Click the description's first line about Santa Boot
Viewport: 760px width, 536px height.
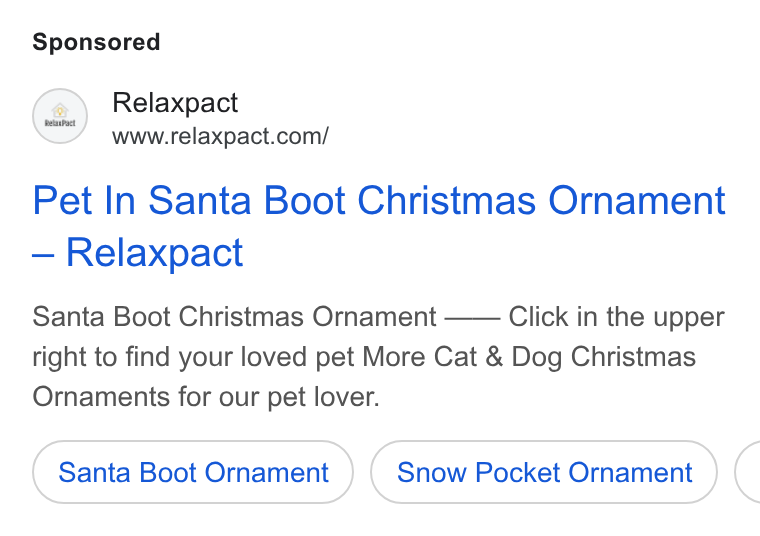pos(379,317)
